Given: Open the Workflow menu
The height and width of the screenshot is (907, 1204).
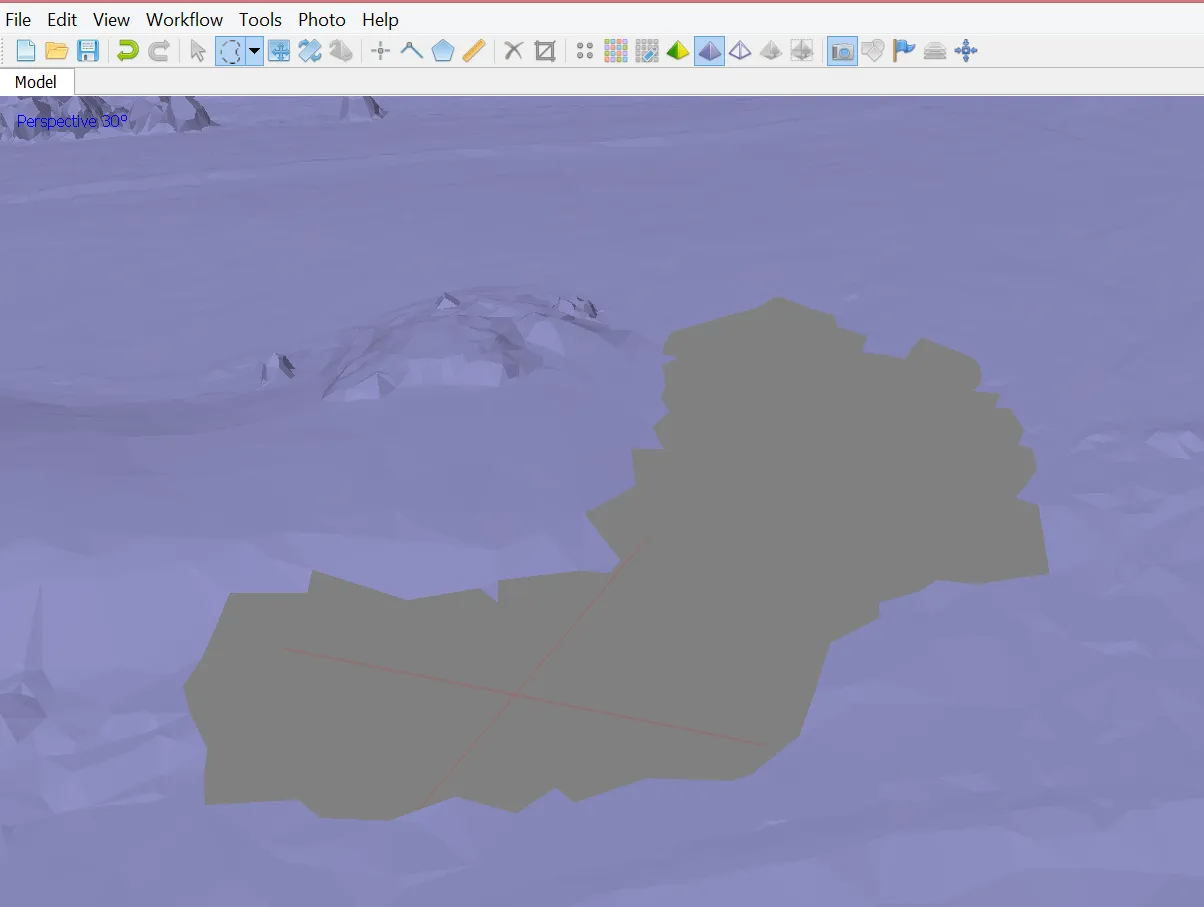Looking at the screenshot, I should [x=184, y=20].
